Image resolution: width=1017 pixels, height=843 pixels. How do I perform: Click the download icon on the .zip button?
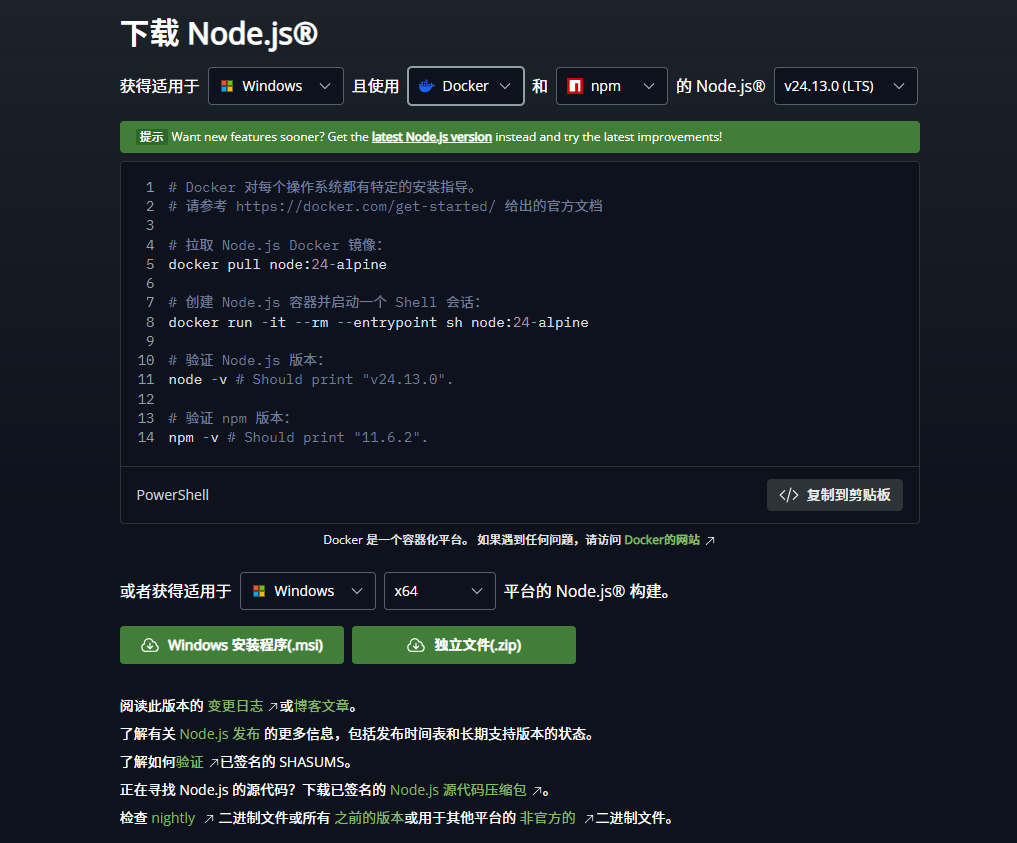(x=415, y=644)
